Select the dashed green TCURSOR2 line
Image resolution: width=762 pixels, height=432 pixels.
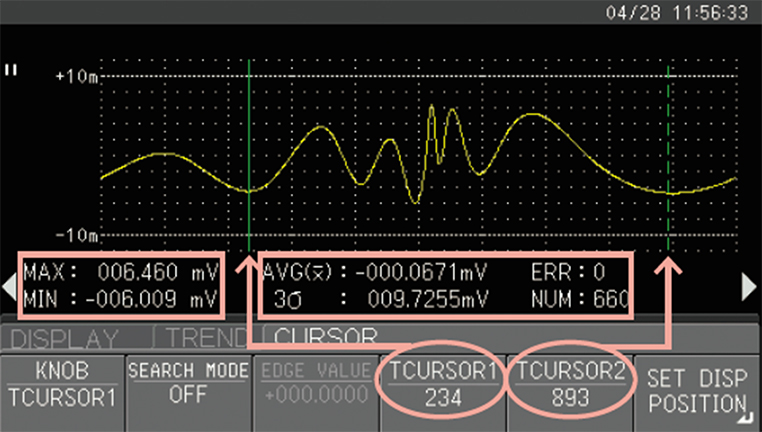pyautogui.click(x=668, y=156)
